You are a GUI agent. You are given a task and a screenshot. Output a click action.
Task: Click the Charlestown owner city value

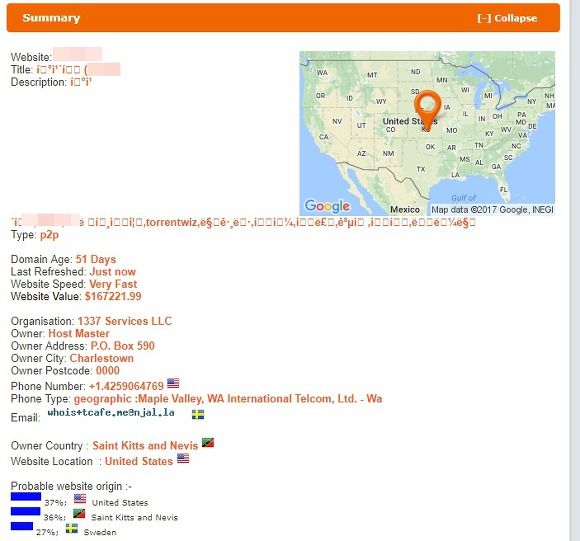point(102,358)
